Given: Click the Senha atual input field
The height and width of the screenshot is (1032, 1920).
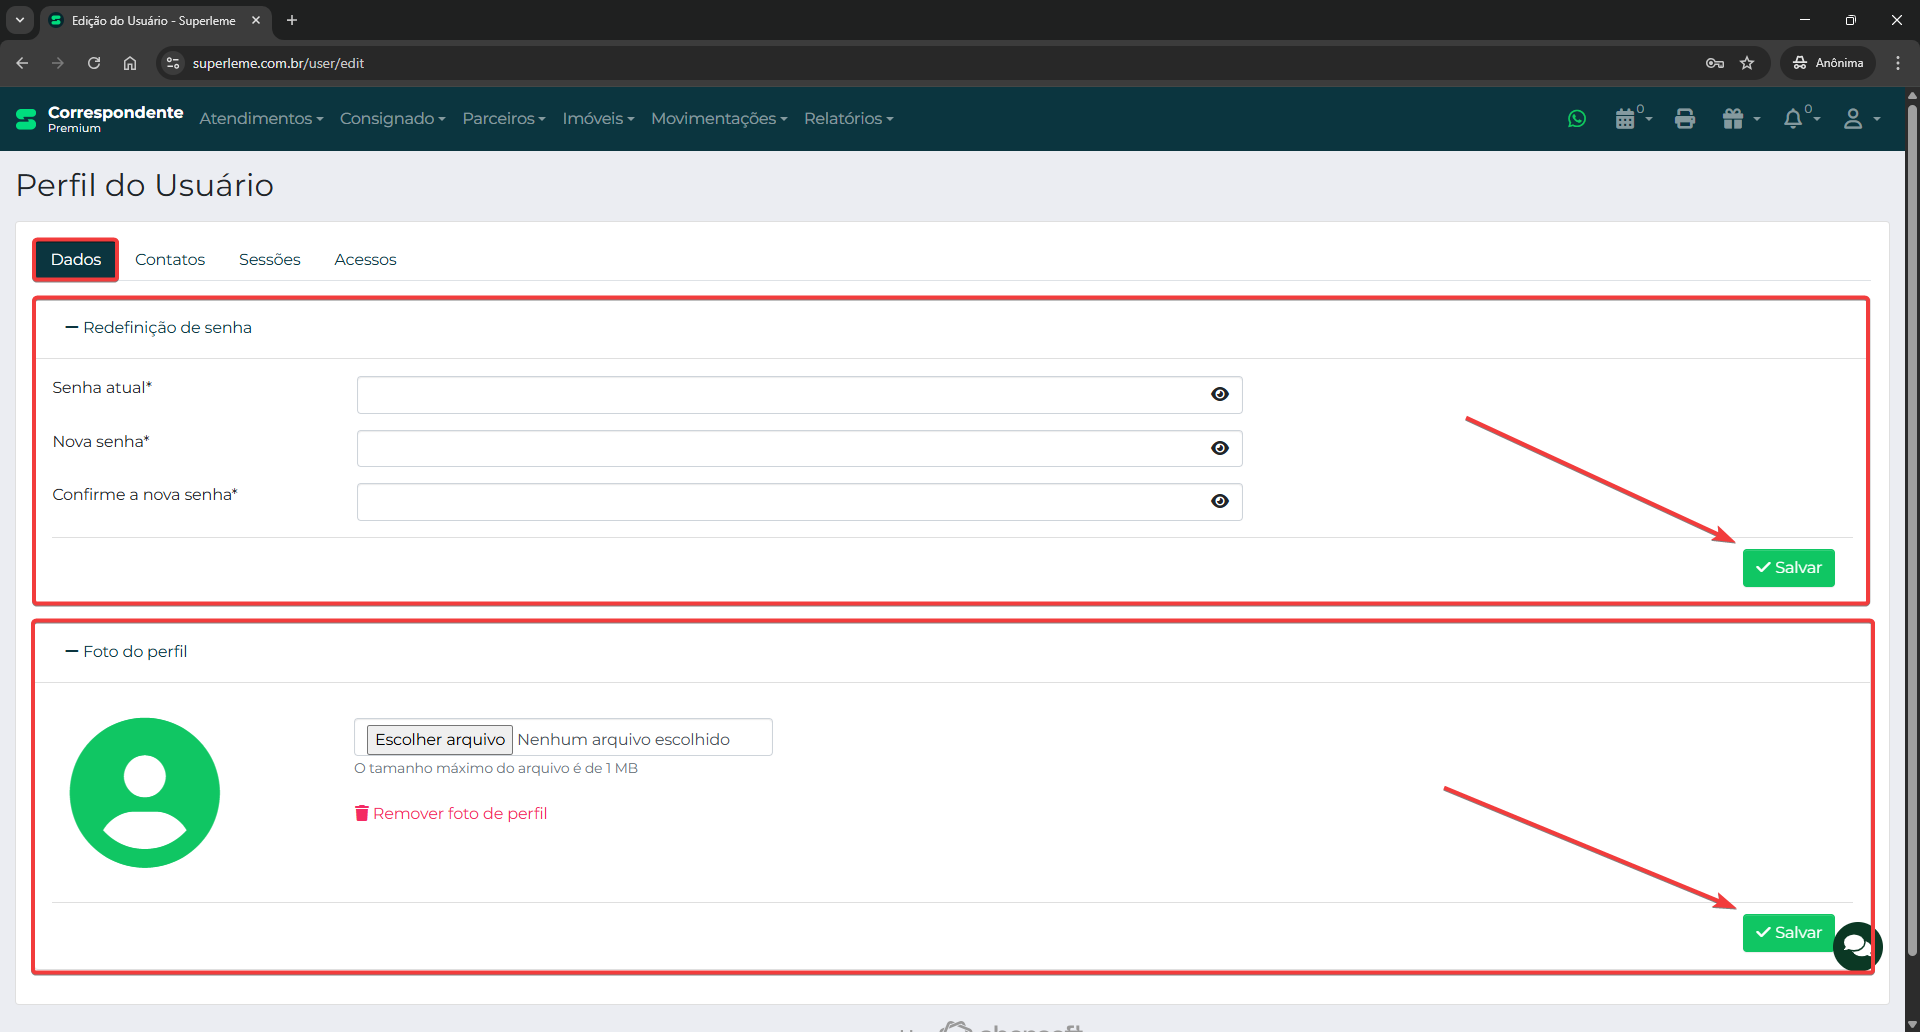Looking at the screenshot, I should pyautogui.click(x=780, y=395).
